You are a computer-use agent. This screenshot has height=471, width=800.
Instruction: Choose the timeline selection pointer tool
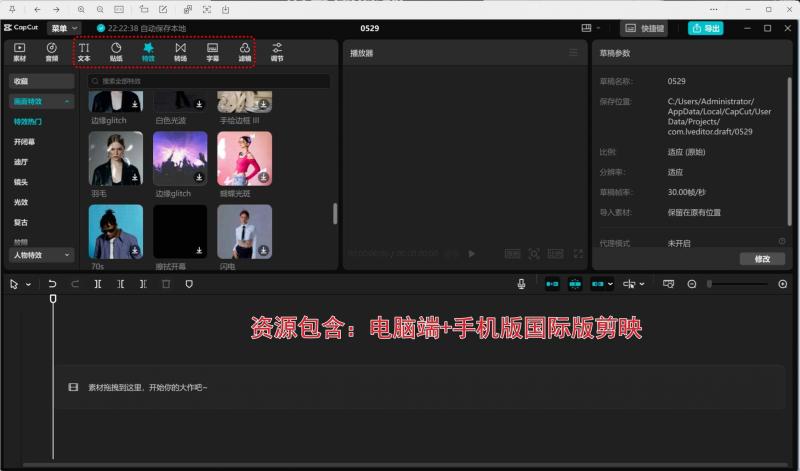(14, 284)
